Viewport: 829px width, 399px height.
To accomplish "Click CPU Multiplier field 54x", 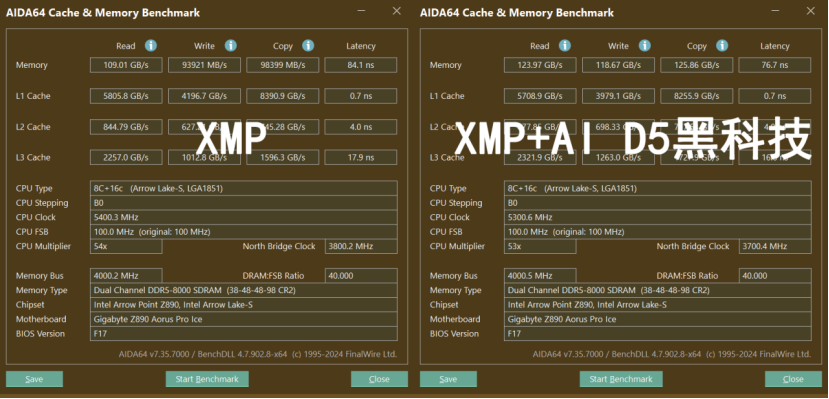I will [126, 246].
